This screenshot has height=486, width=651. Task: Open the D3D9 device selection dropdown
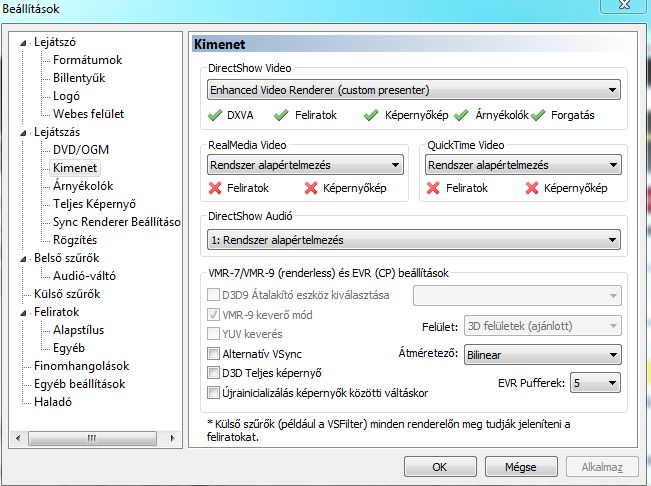point(517,296)
